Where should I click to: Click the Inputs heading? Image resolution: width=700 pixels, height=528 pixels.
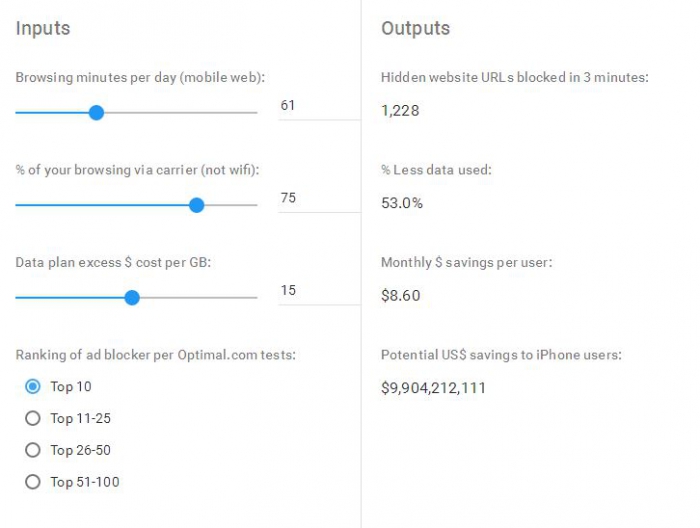[x=43, y=28]
